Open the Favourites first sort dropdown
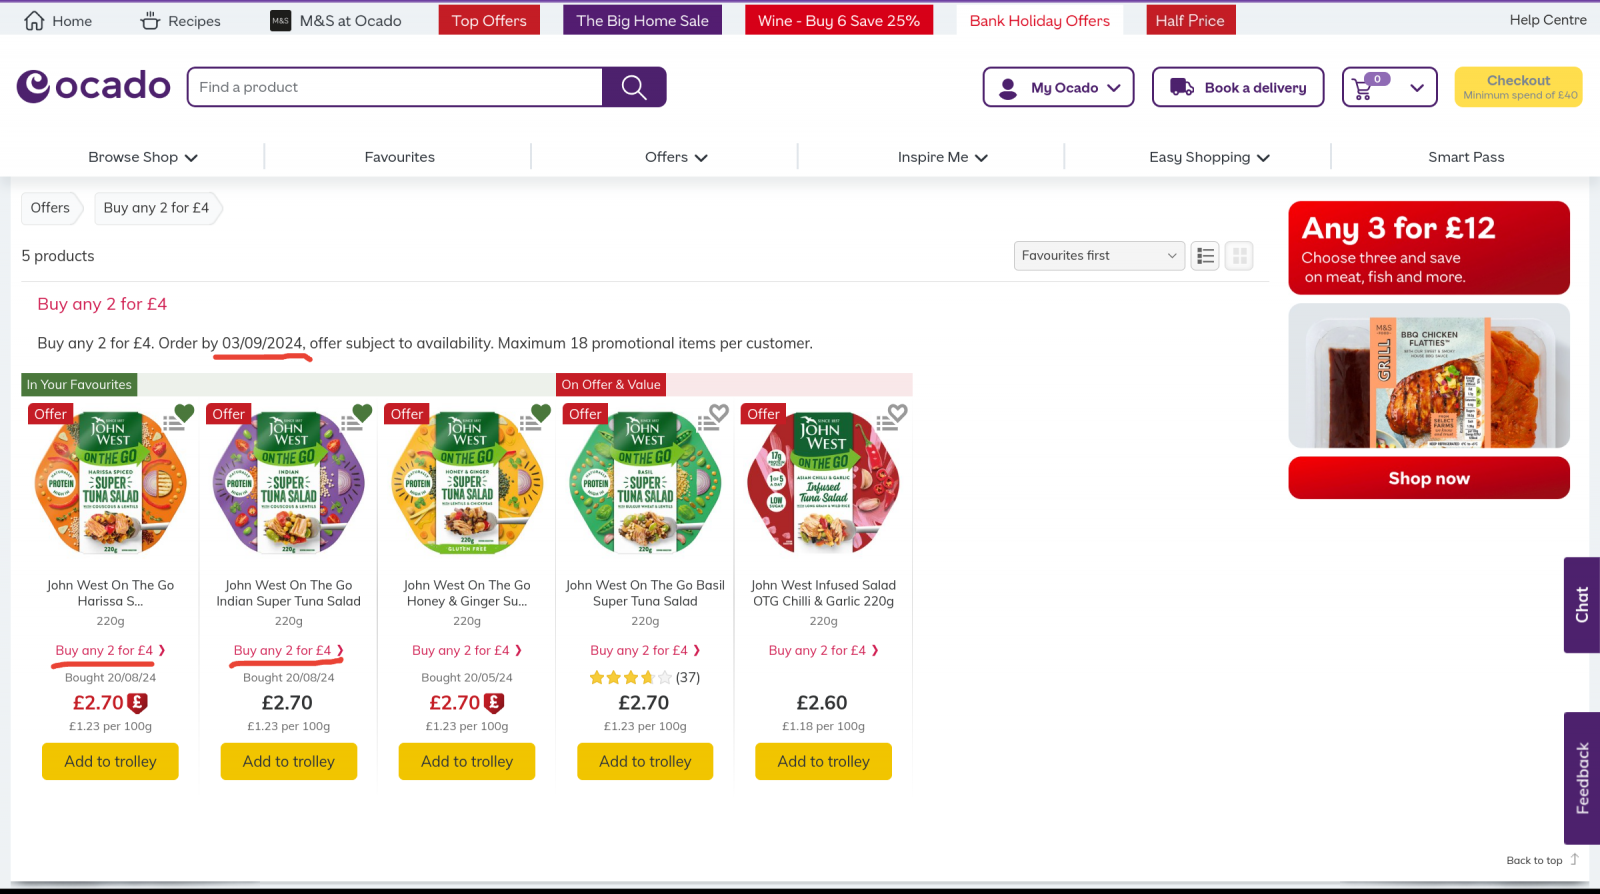This screenshot has height=894, width=1600. 1098,256
